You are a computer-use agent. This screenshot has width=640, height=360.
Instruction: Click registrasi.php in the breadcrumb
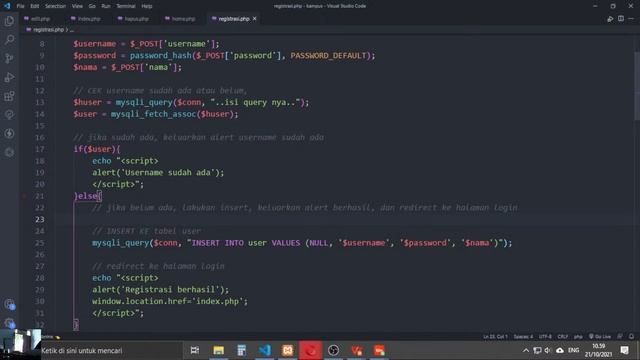tap(48, 30)
